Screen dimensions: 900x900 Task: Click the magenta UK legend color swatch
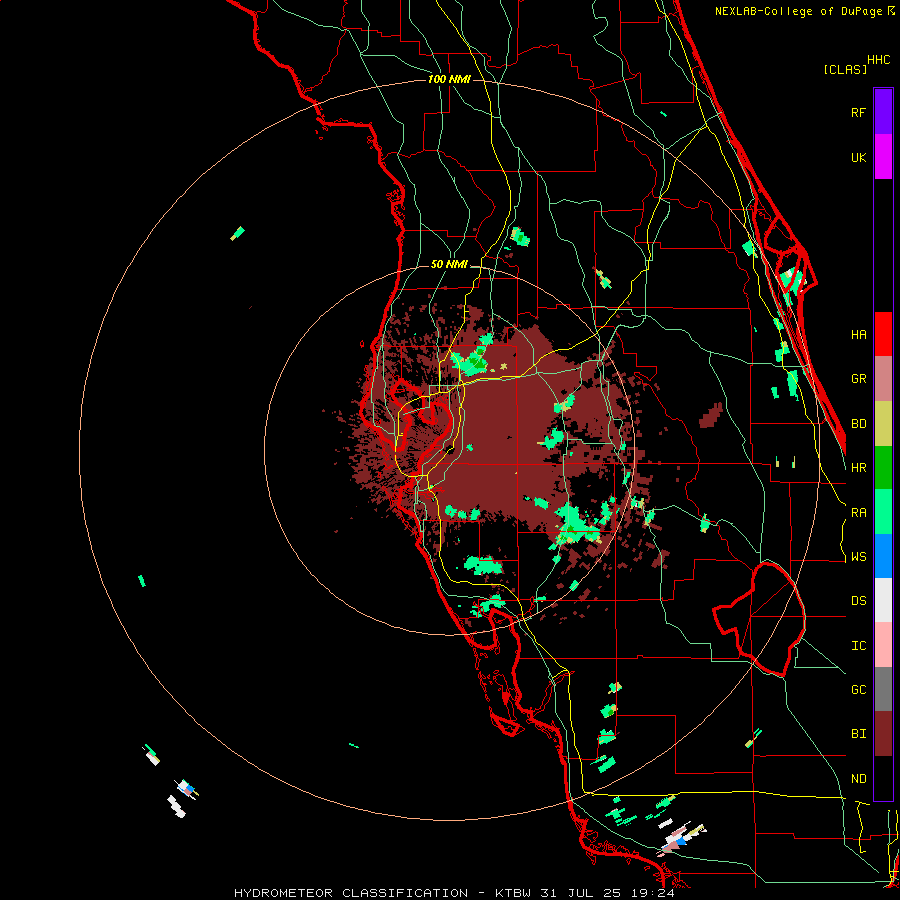tap(883, 157)
